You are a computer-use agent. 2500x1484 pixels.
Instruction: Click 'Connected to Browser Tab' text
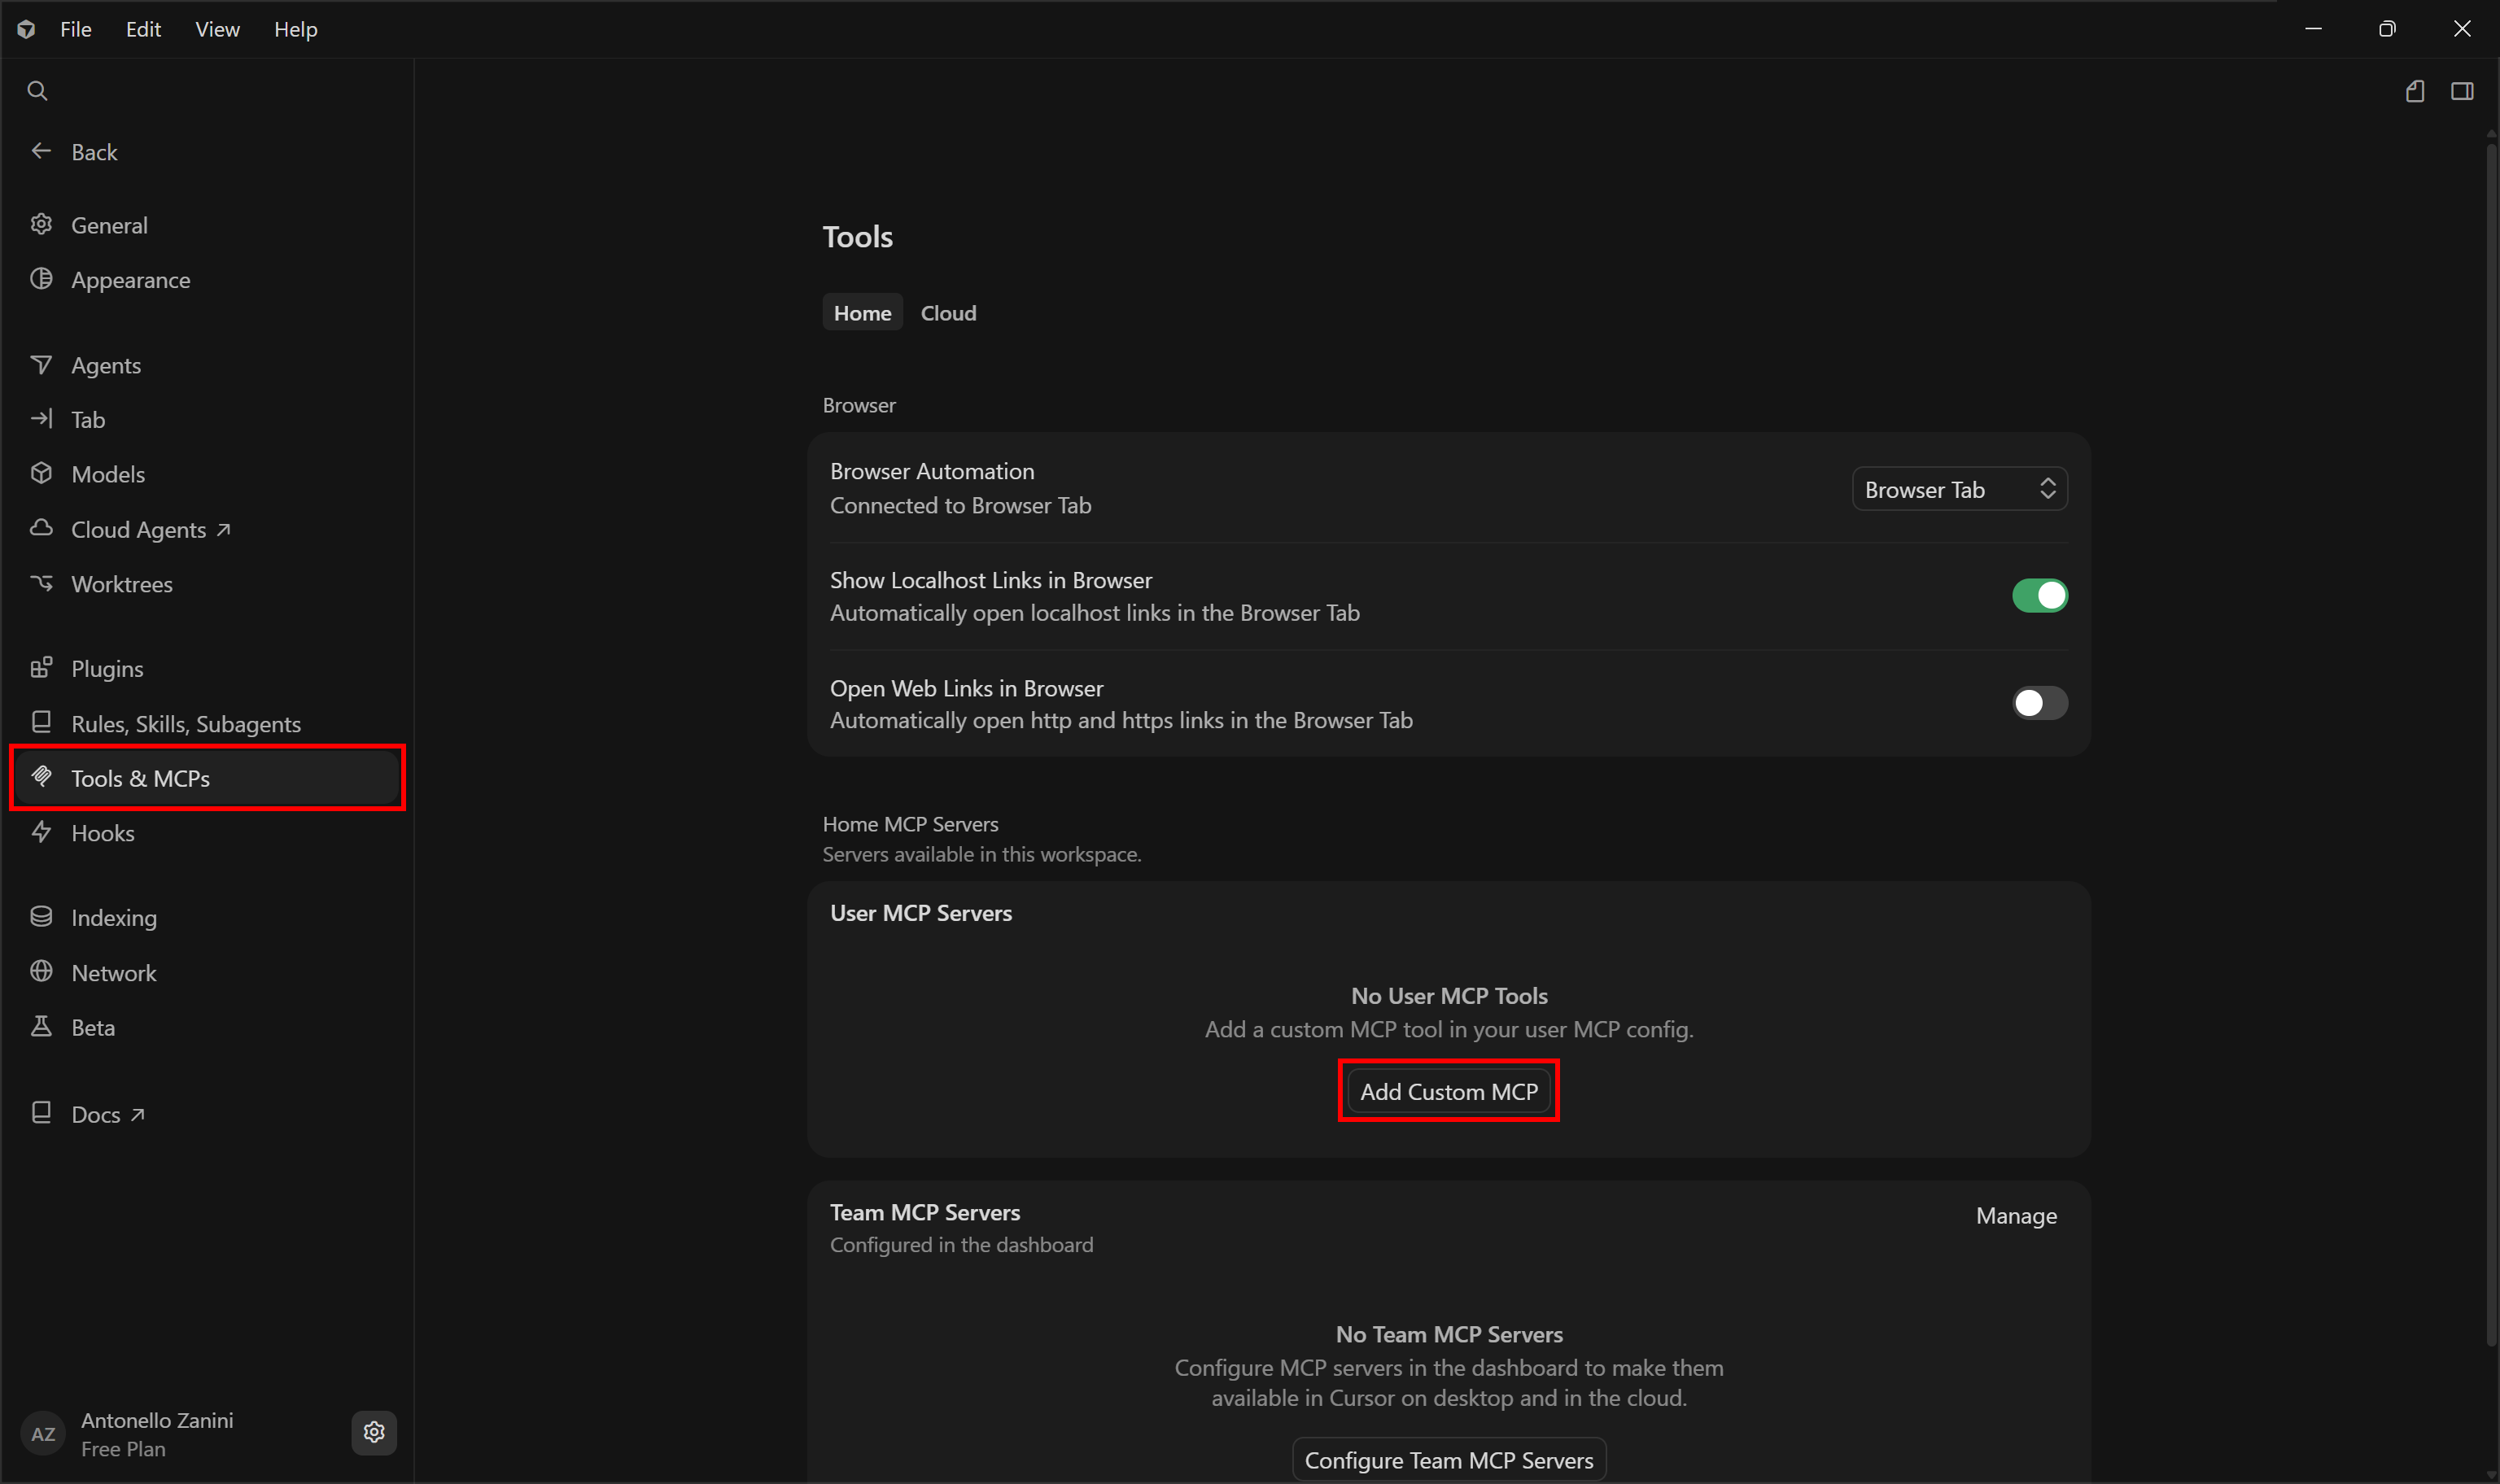point(960,506)
